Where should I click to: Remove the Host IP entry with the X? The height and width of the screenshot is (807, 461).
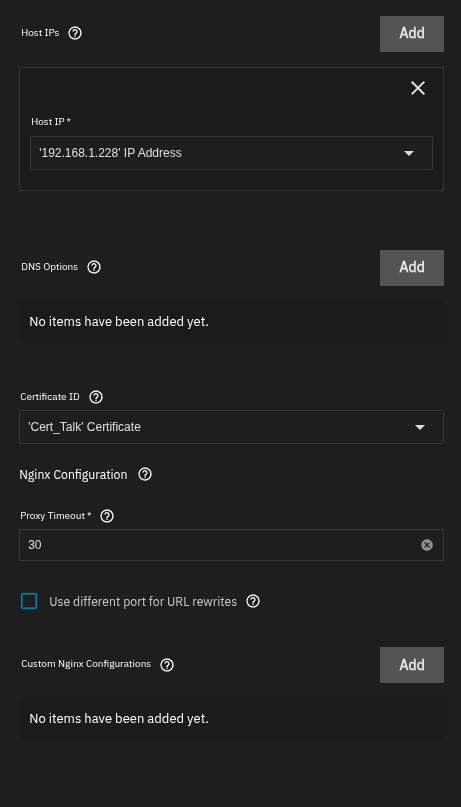click(418, 89)
